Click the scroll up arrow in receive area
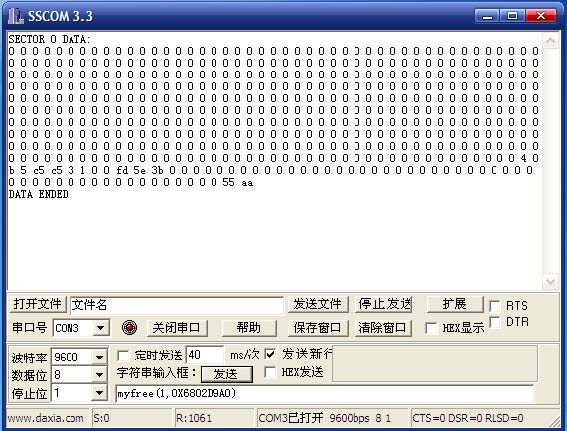The width and height of the screenshot is (567, 431). point(550,41)
